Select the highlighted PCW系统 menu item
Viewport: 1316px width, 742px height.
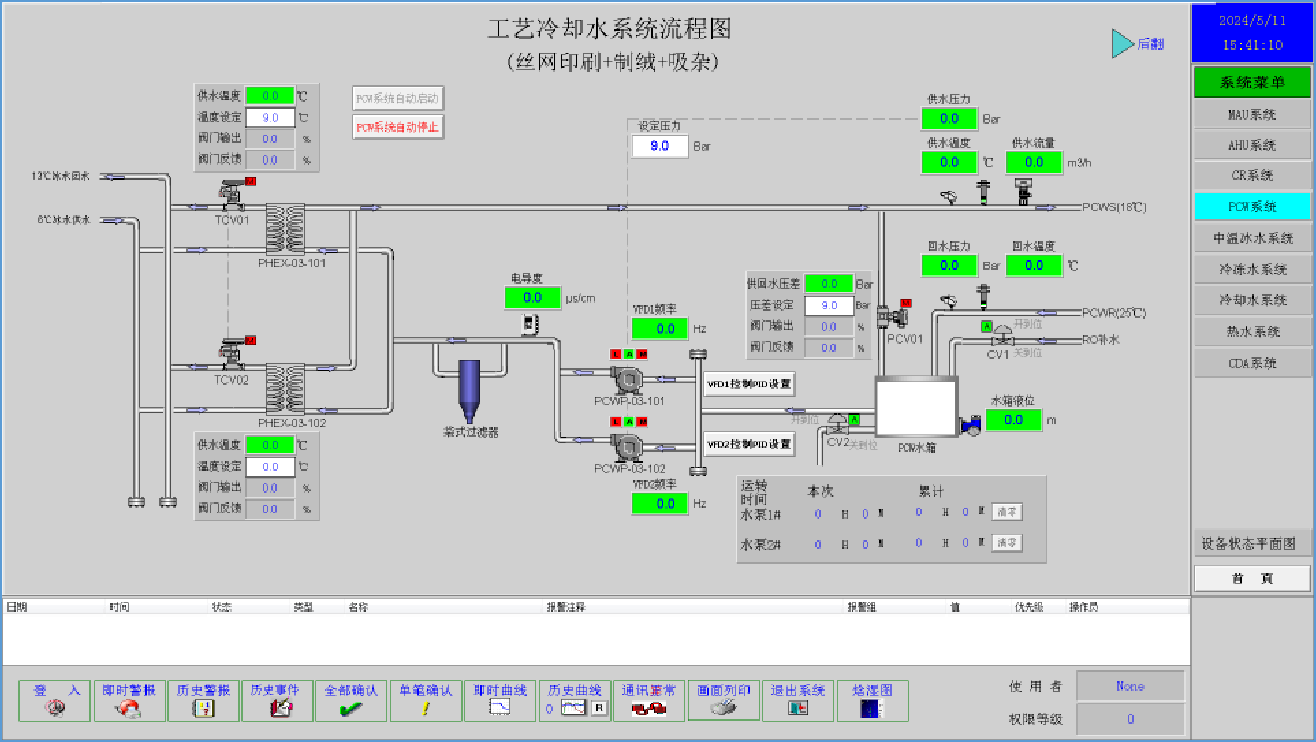click(x=1251, y=207)
